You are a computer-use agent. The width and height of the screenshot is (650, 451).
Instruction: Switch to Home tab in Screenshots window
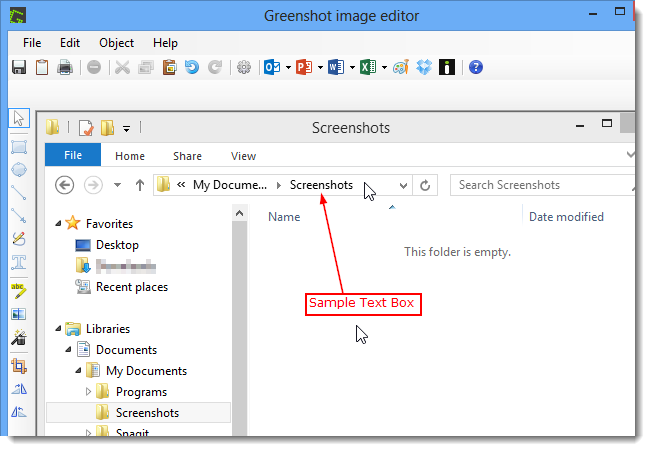[130, 156]
